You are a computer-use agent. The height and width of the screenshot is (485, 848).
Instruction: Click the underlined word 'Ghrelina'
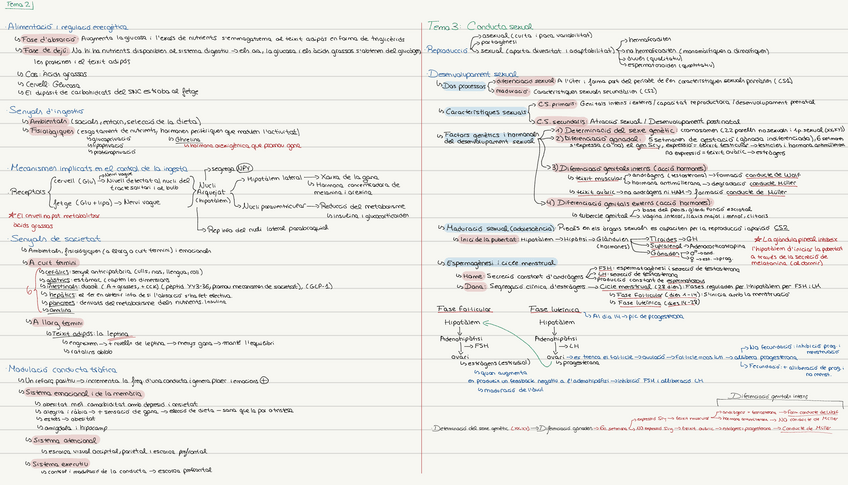tap(188, 139)
